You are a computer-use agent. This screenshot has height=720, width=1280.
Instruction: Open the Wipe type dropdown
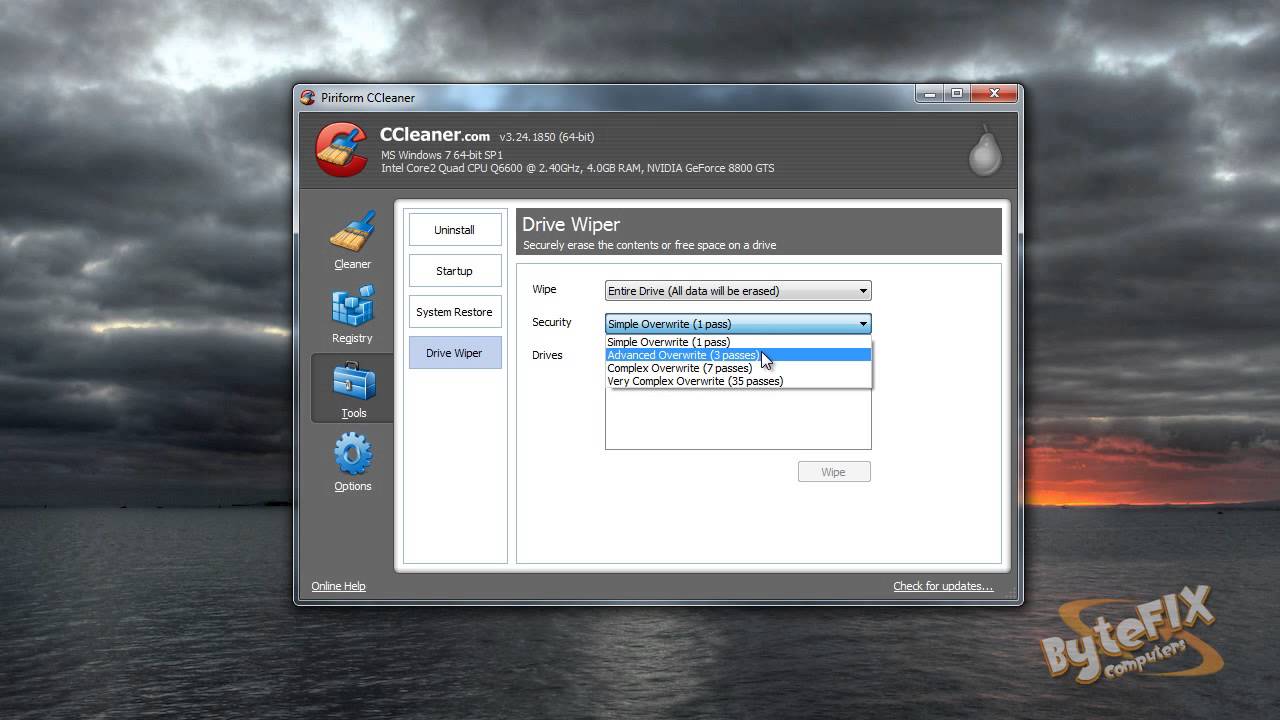[x=738, y=291]
